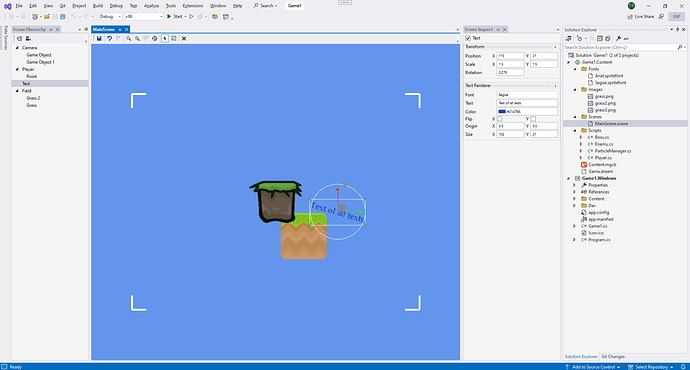Screen dimensions: 690x370
Task: Toggle the Text enabled checkbox in inspector
Action: click(x=468, y=38)
